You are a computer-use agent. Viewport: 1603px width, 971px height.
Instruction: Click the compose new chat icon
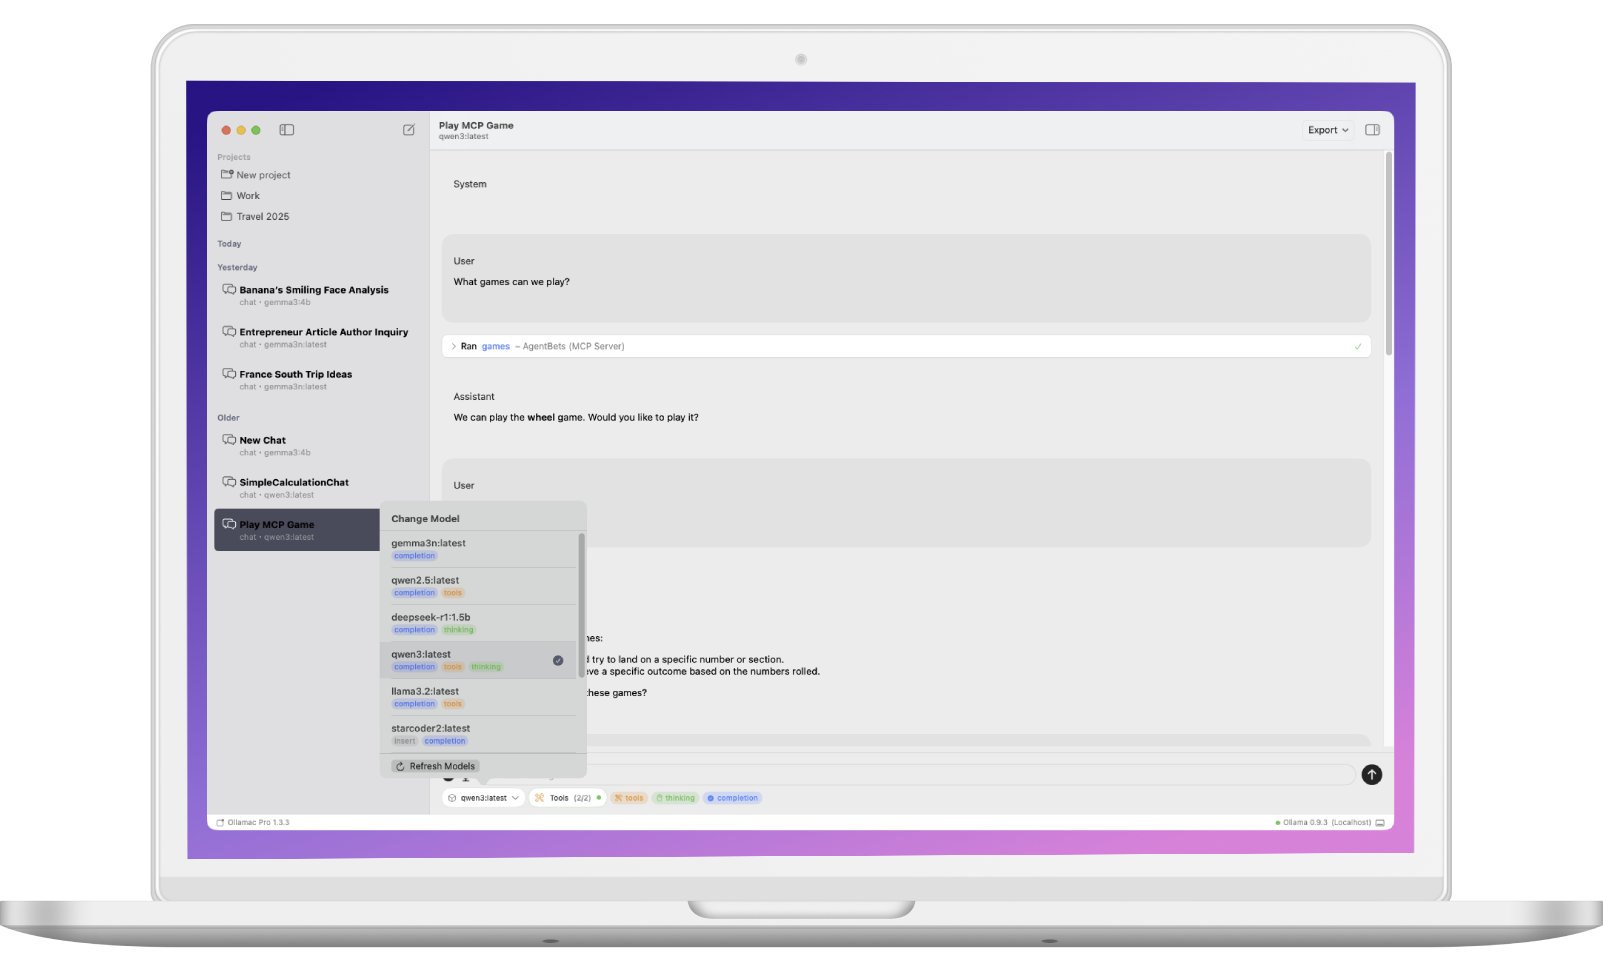[409, 130]
